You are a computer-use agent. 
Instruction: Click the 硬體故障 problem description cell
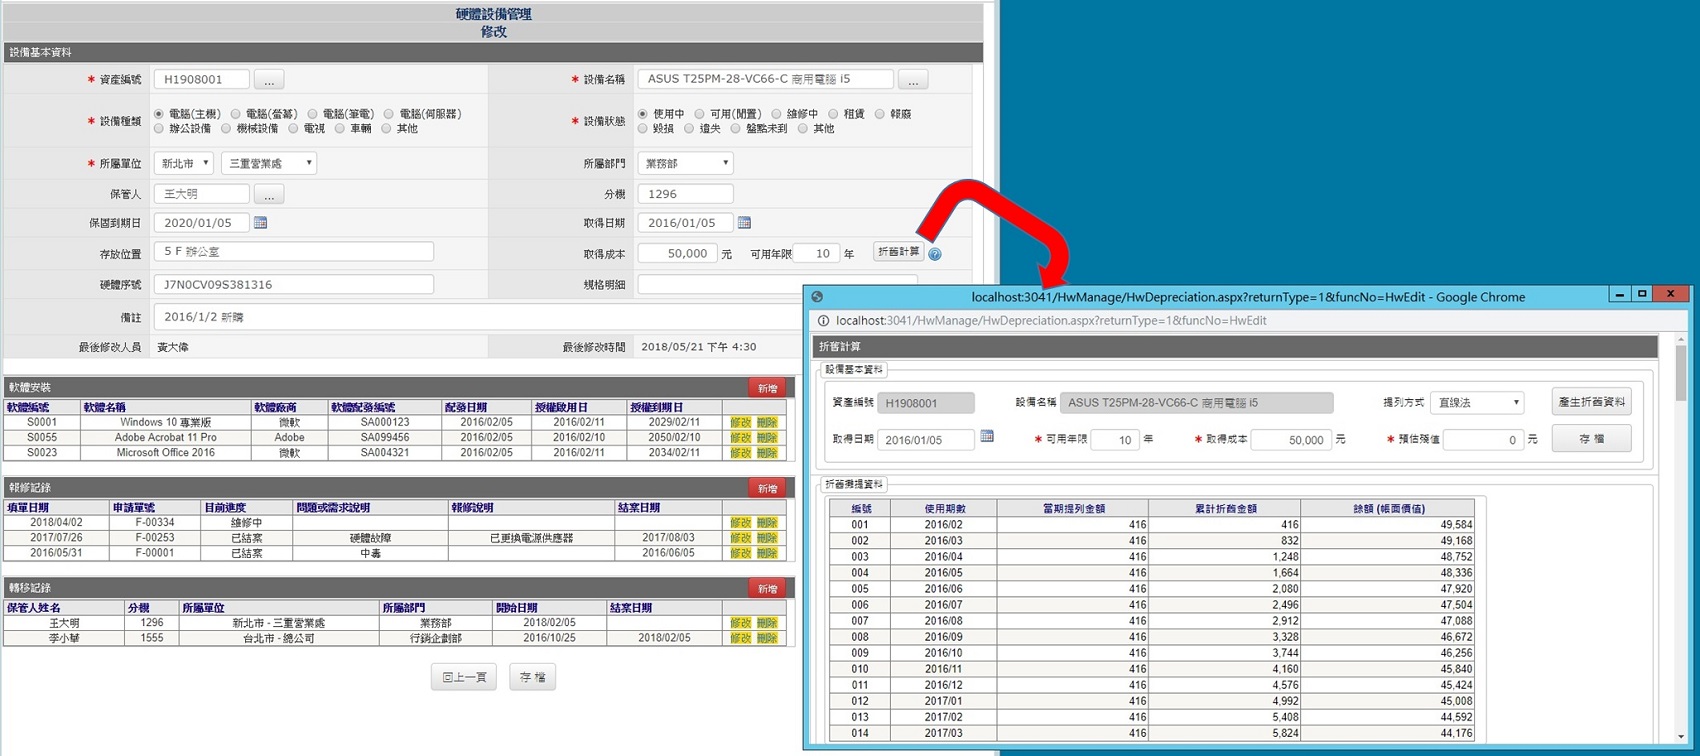[x=370, y=538]
